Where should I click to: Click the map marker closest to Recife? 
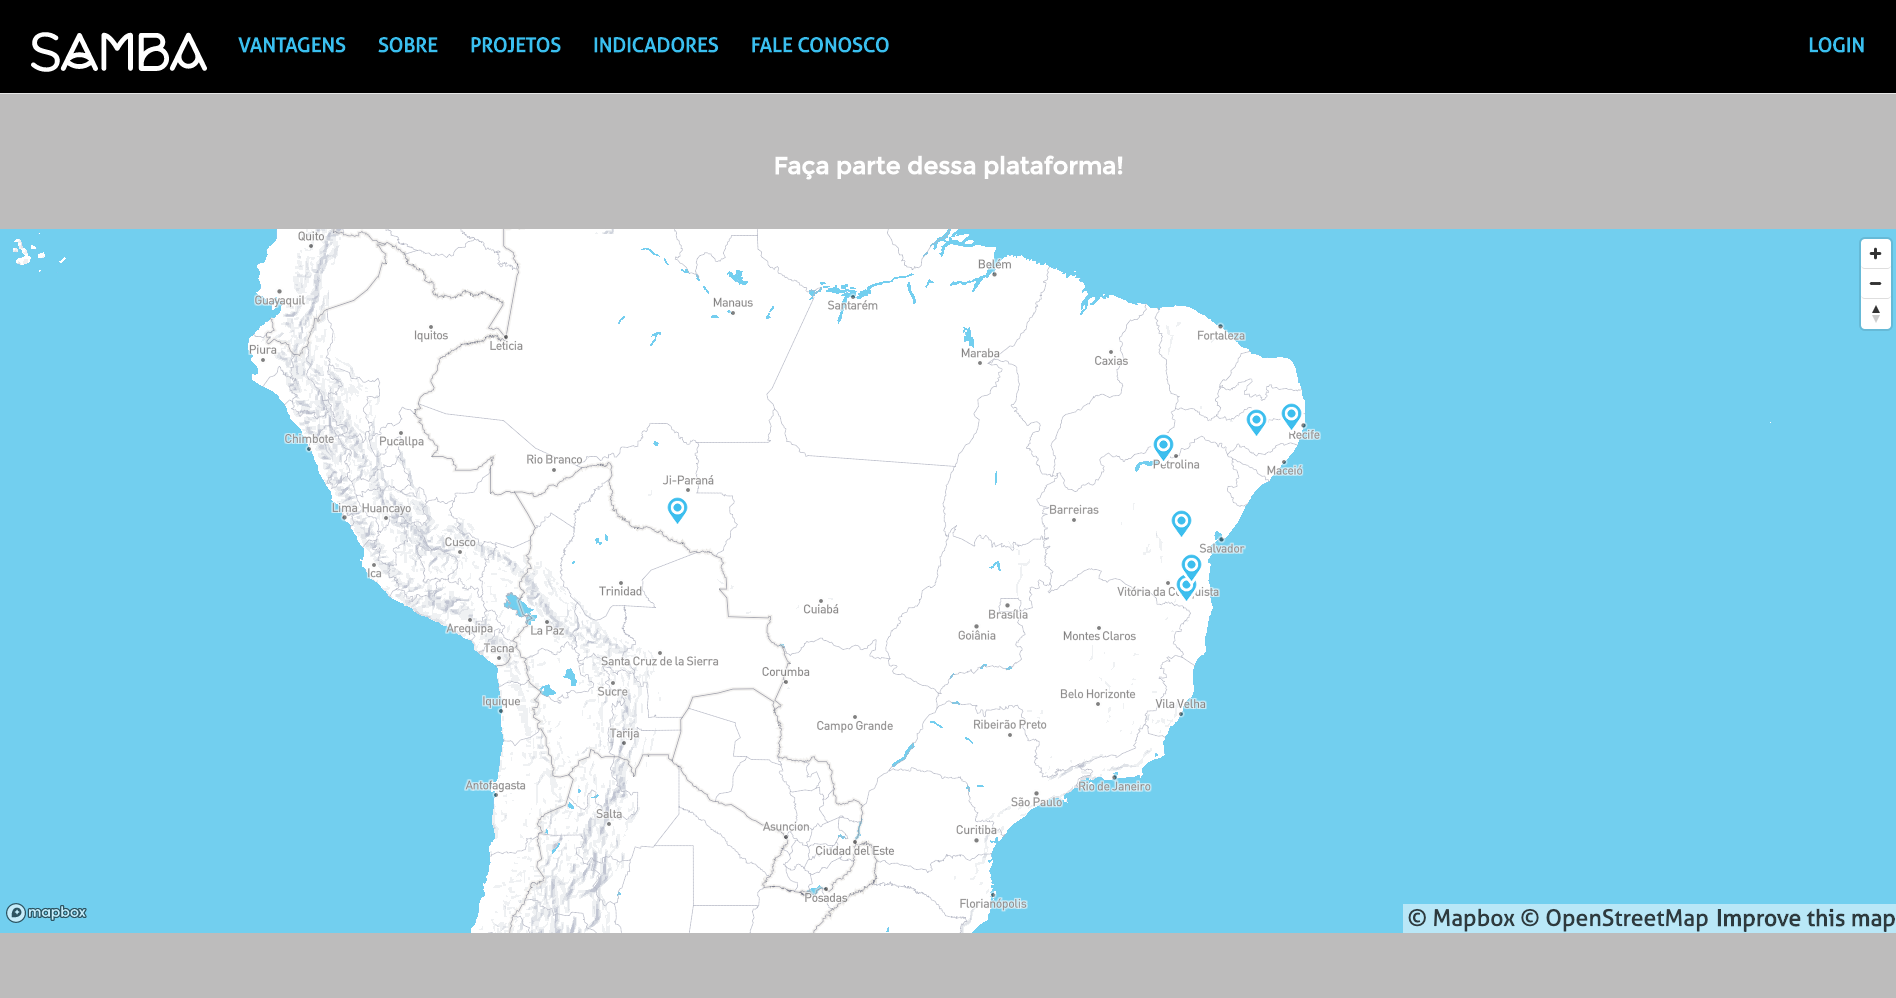coord(1291,414)
